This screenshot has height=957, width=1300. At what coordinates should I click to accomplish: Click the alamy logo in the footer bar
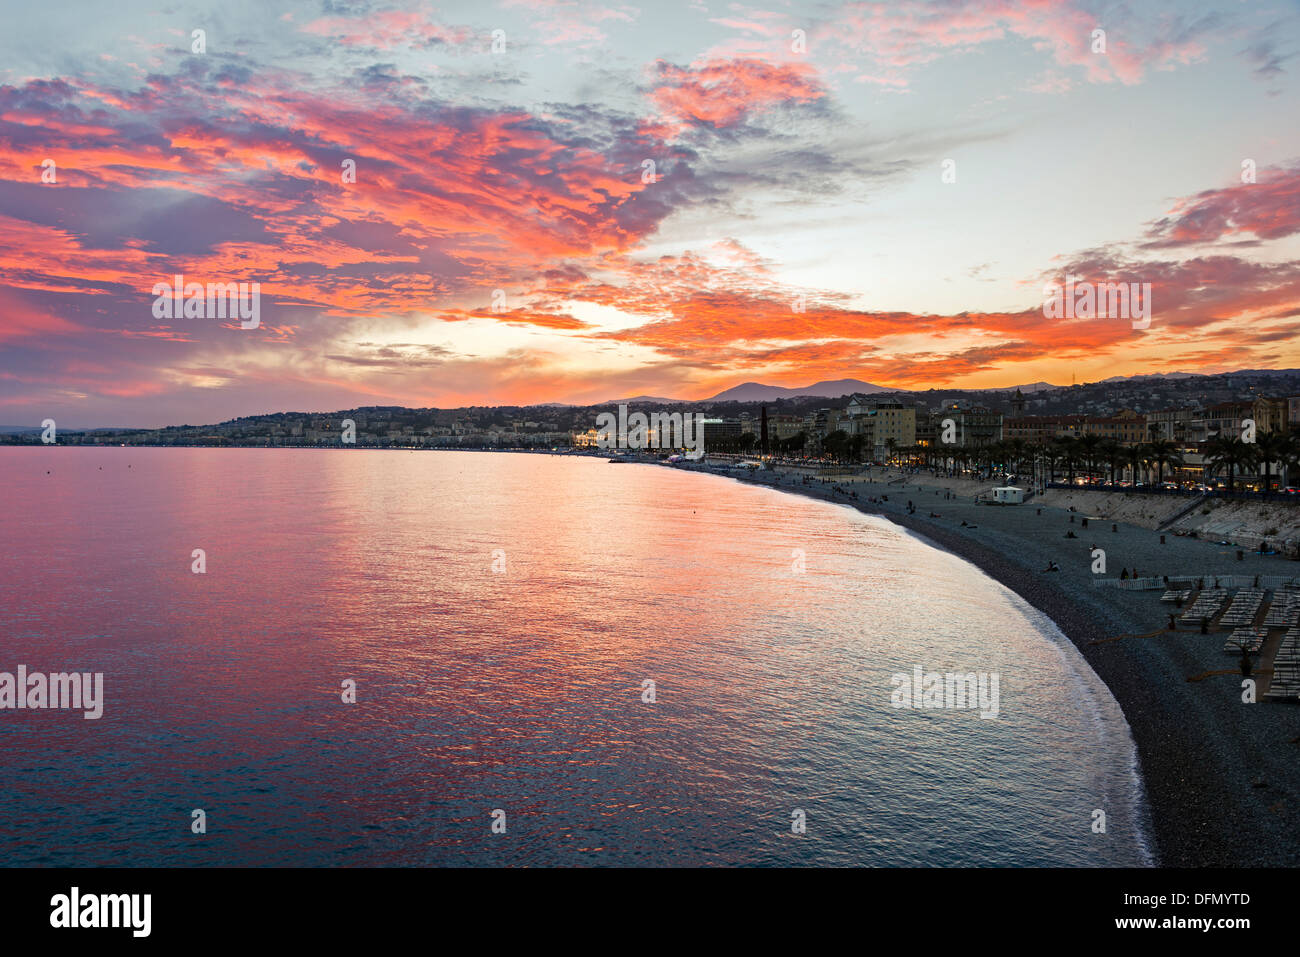101,912
